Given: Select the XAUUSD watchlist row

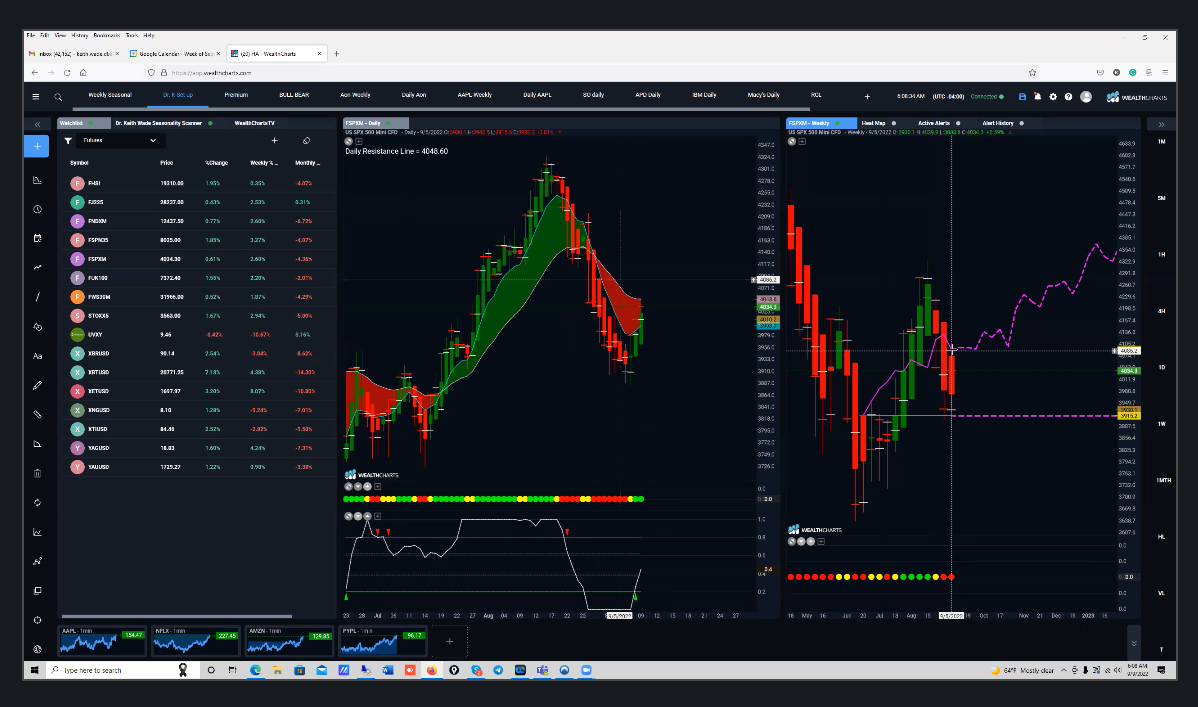Looking at the screenshot, I should coord(199,466).
